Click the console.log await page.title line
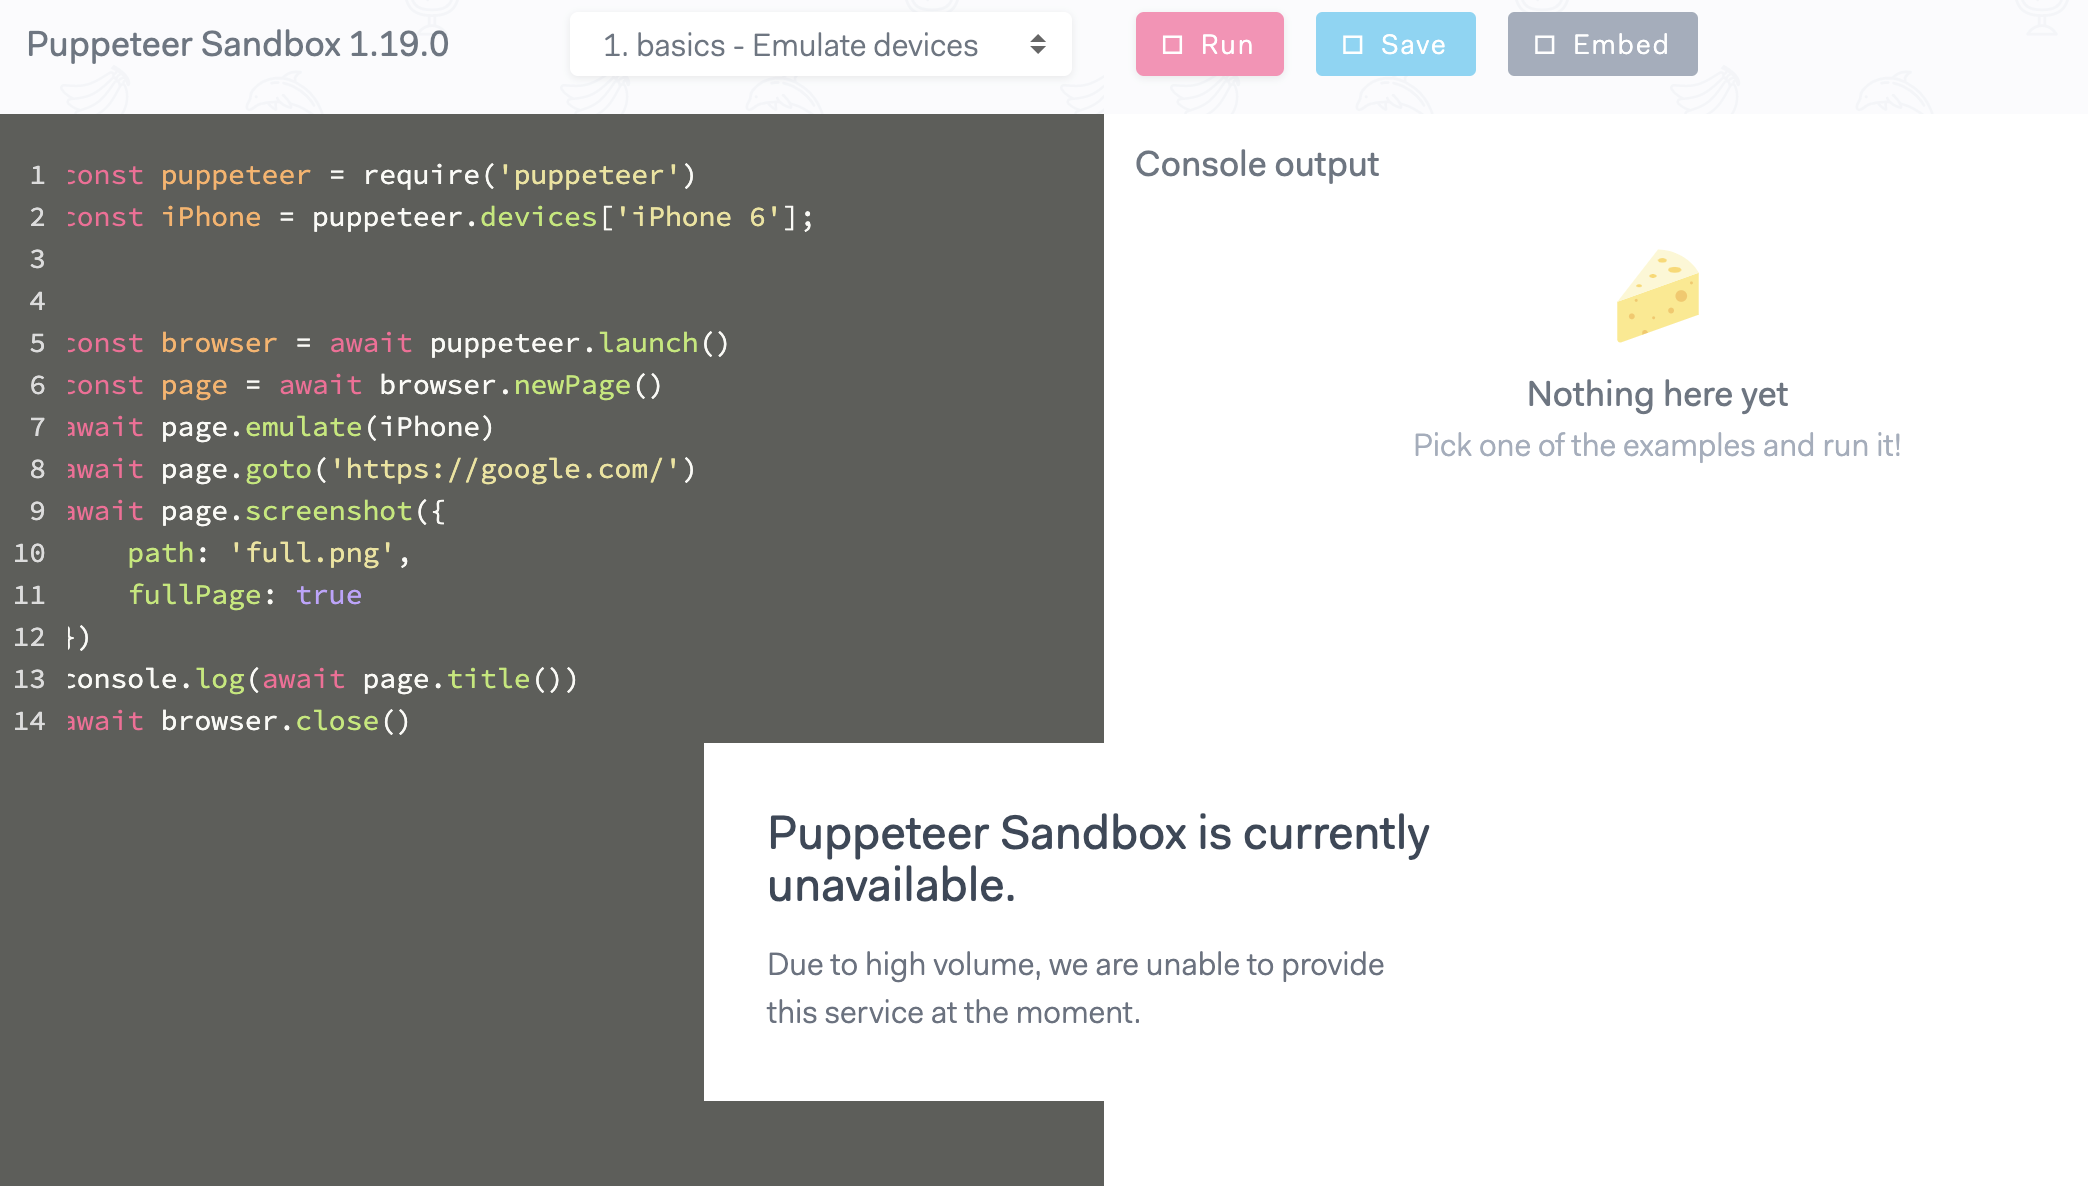 tap(318, 679)
